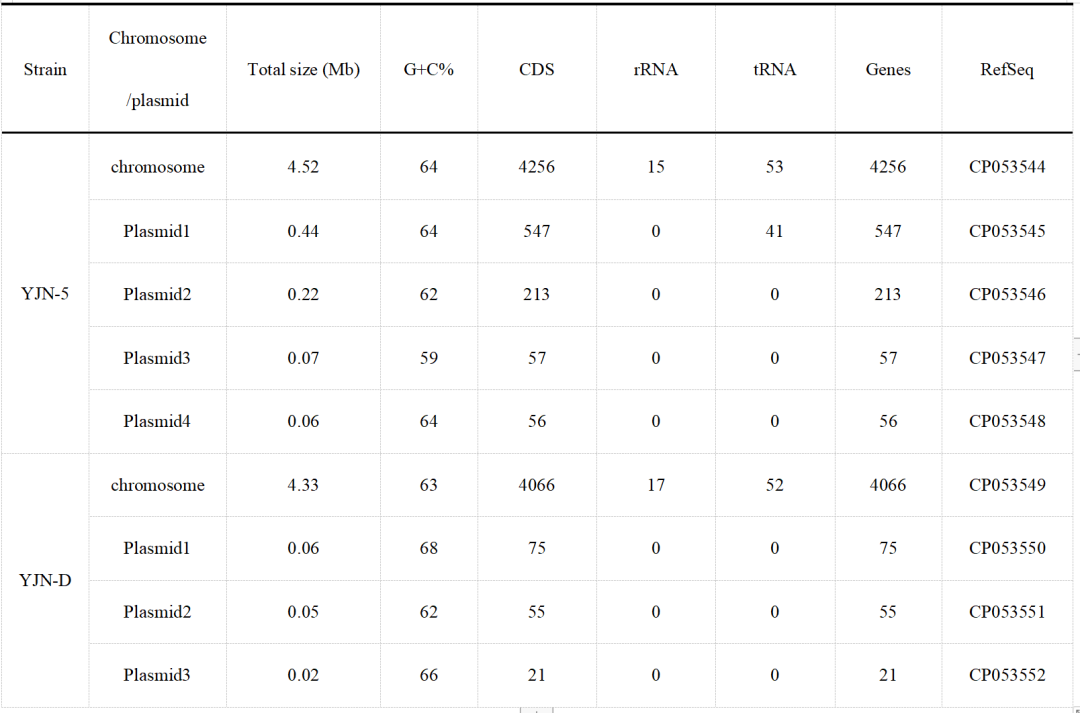Viewport: 1080px width, 713px height.
Task: Click the Genes column header
Action: 888,70
